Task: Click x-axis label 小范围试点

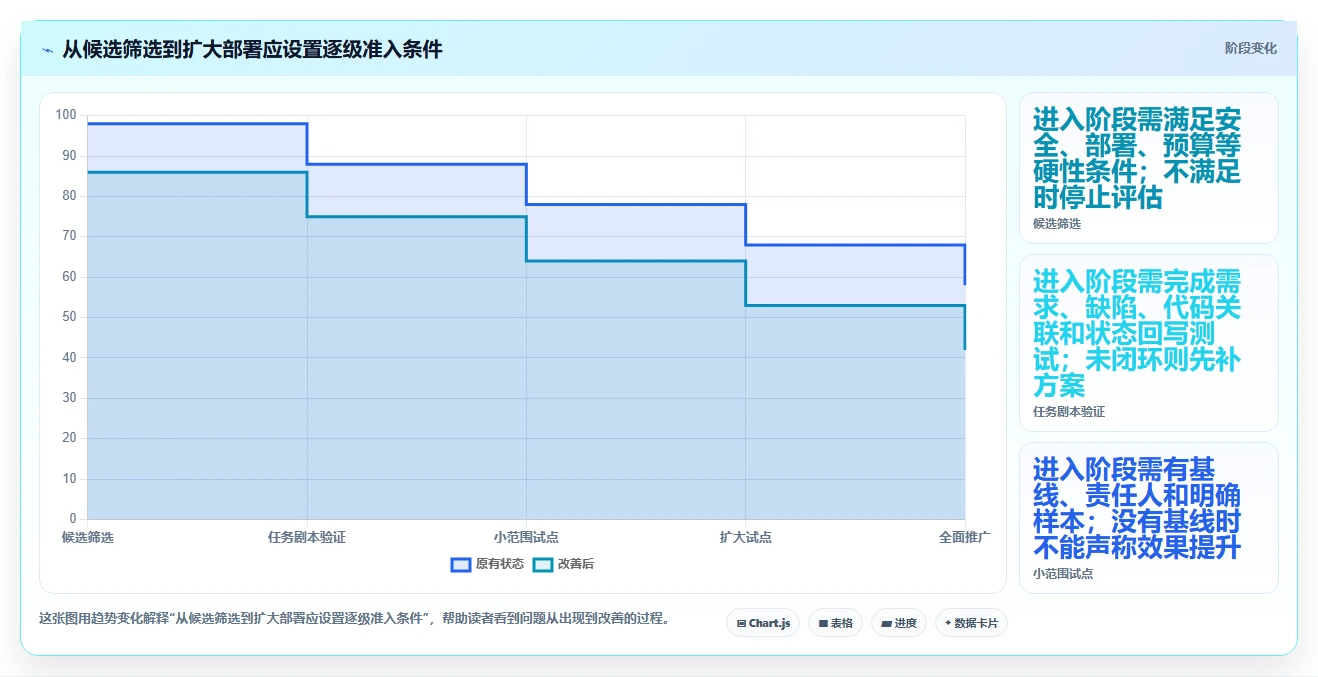Action: 526,537
